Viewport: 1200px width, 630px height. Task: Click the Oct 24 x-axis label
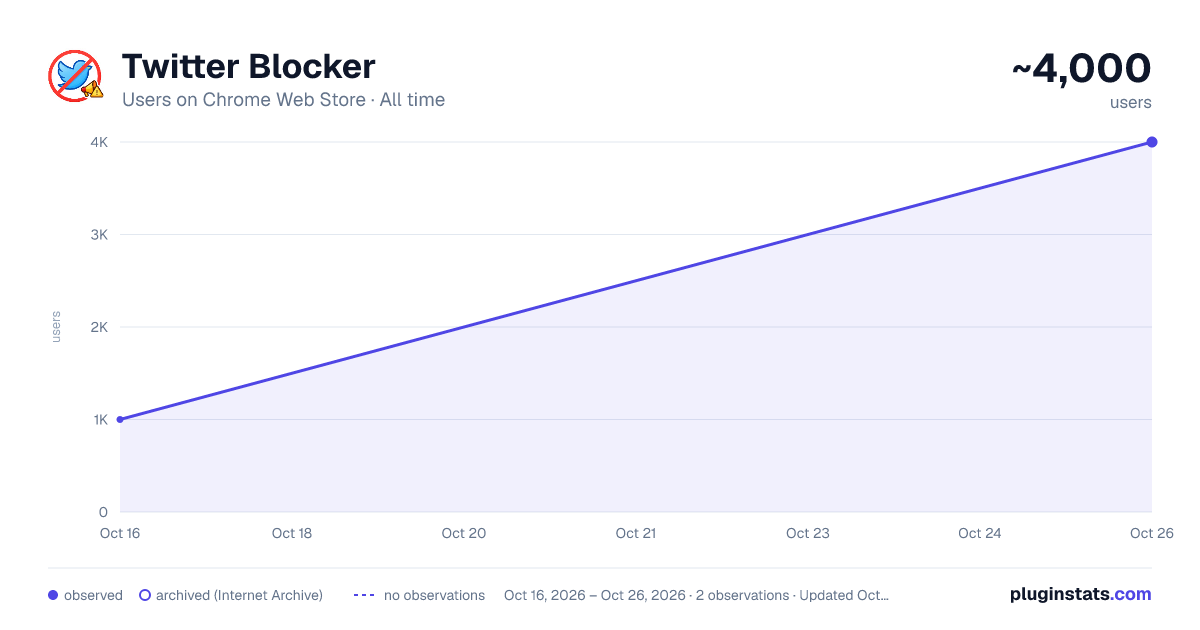click(x=980, y=533)
